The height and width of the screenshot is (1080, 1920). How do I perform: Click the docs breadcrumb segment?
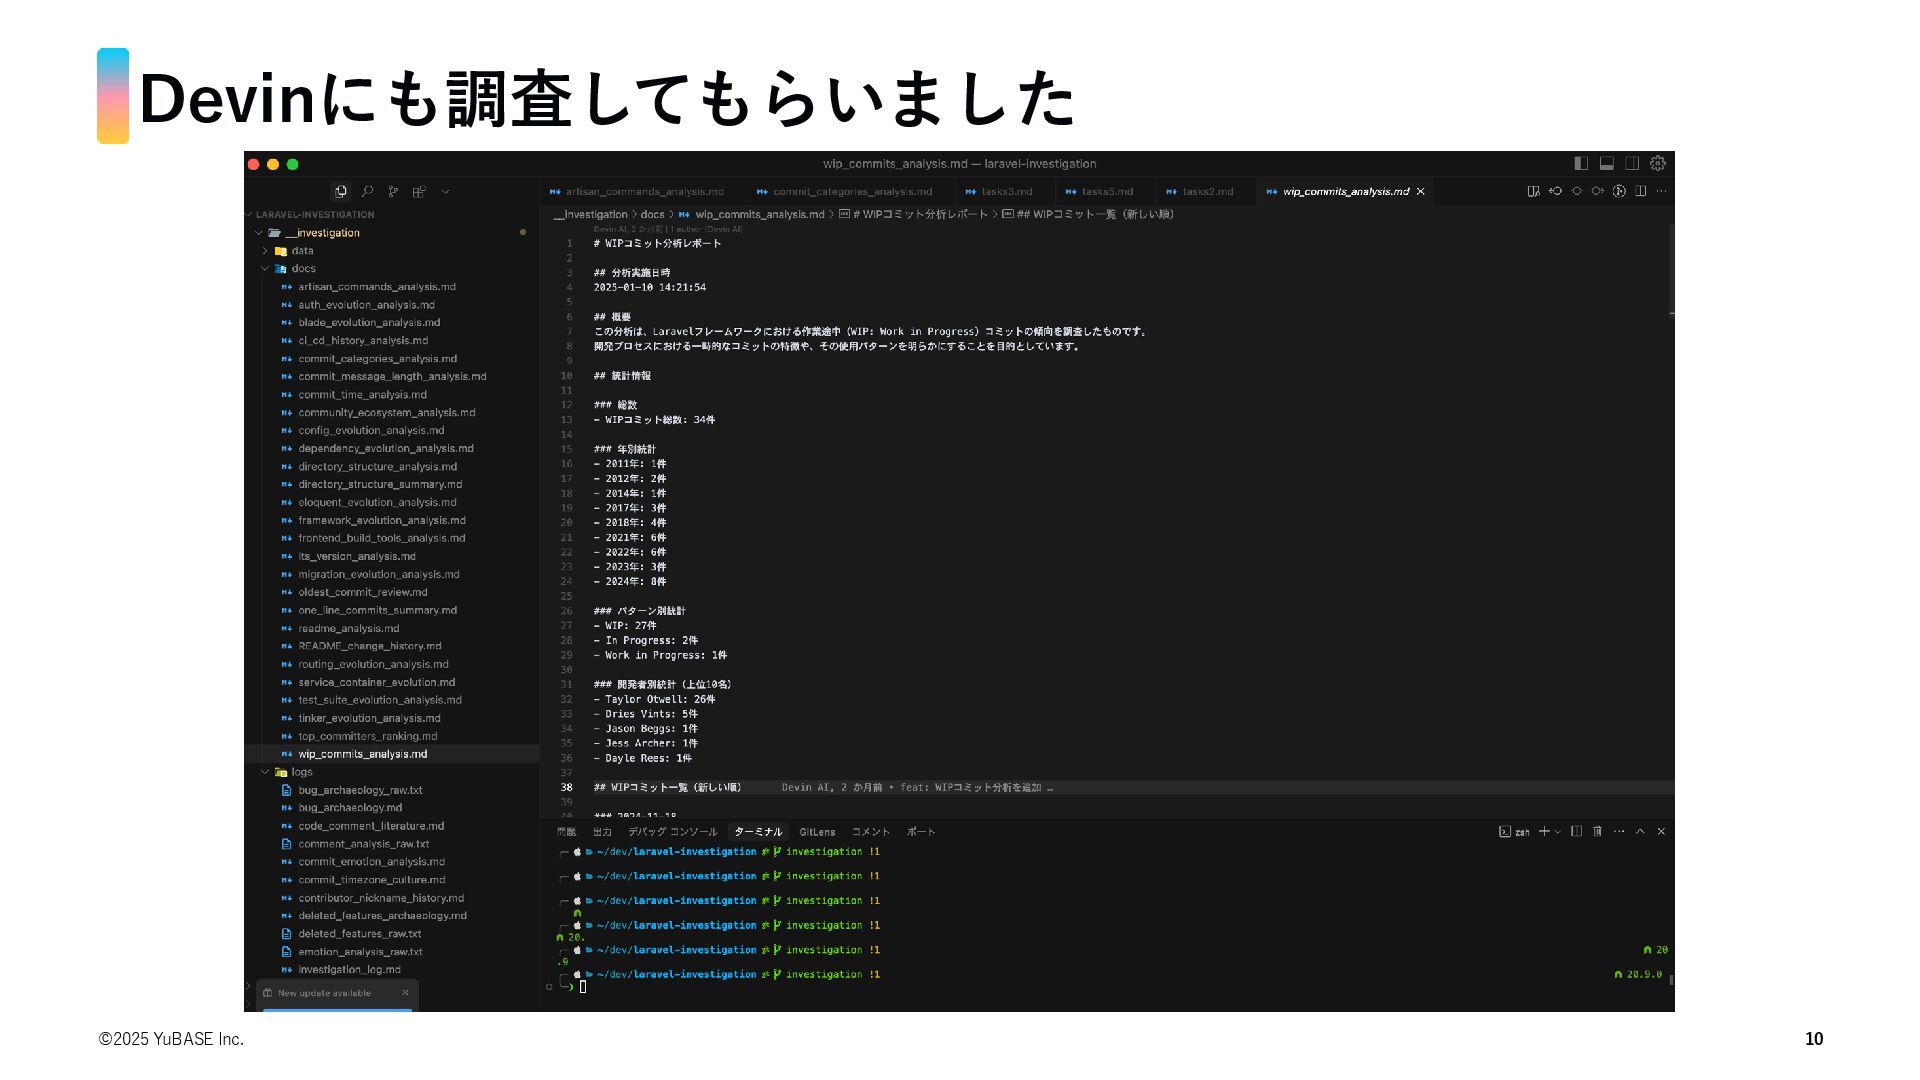[x=652, y=214]
